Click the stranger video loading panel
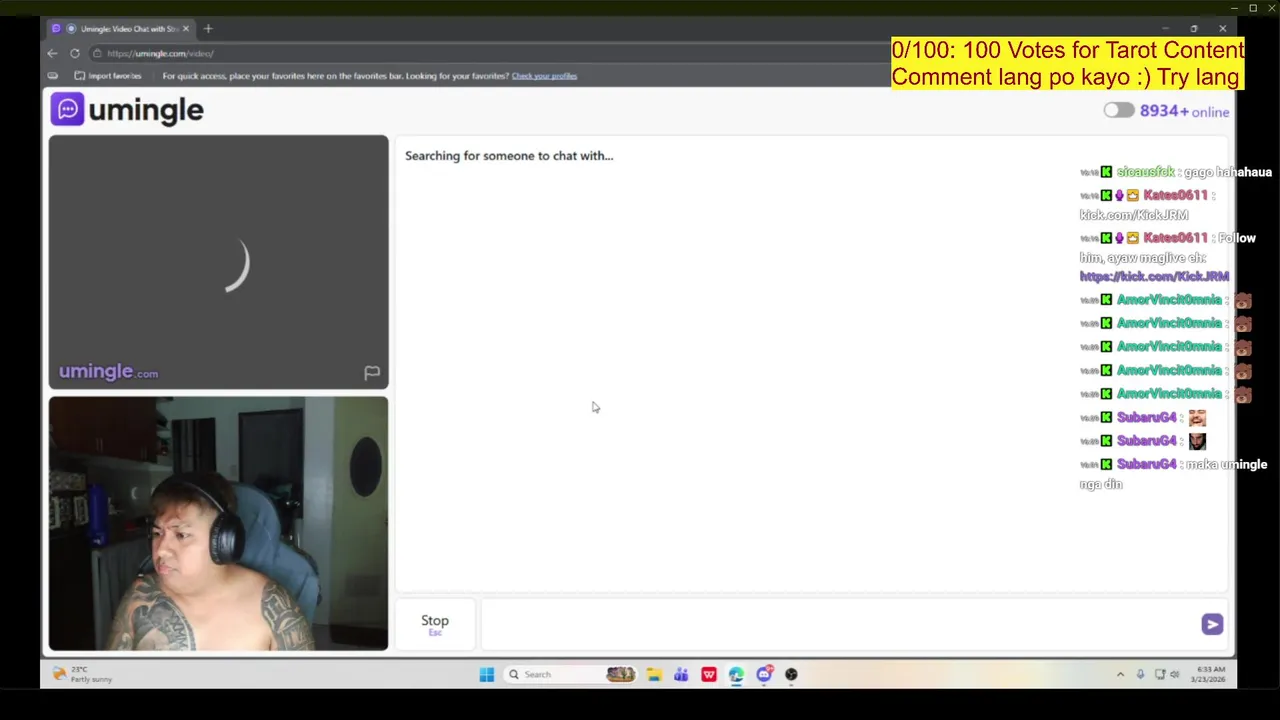1280x720 pixels. pyautogui.click(x=218, y=262)
